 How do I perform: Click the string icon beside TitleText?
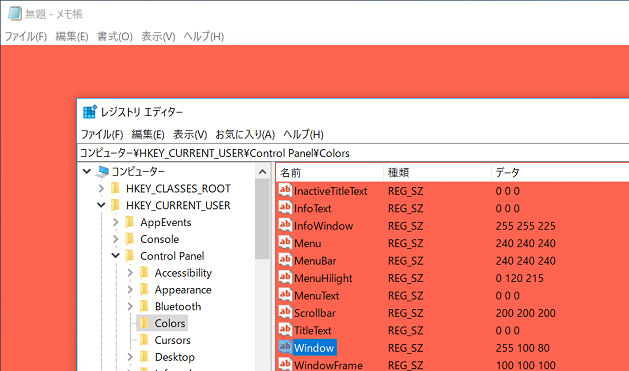click(285, 330)
